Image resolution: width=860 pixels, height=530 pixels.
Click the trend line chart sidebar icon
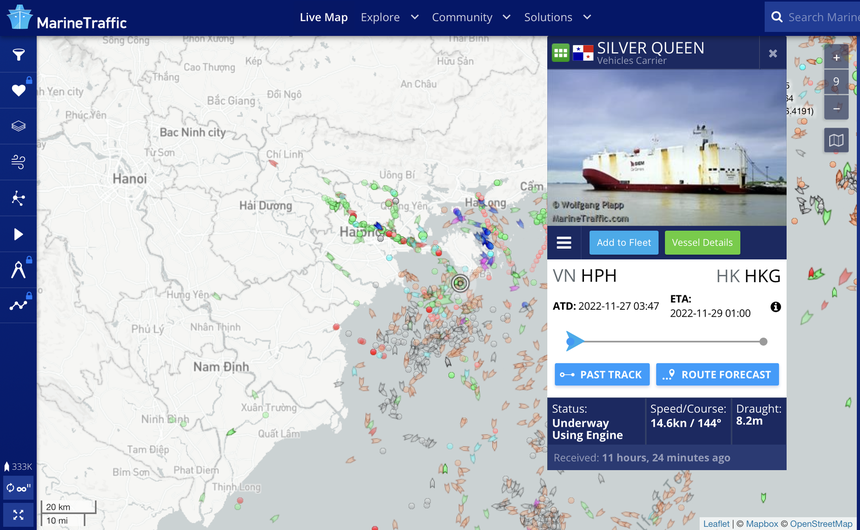point(18,305)
